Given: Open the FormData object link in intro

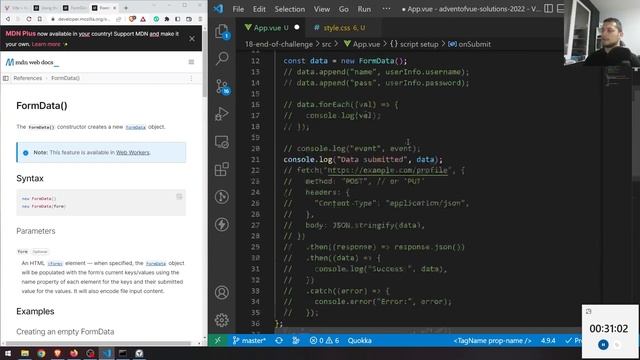Looking at the screenshot, I should coord(136,127).
